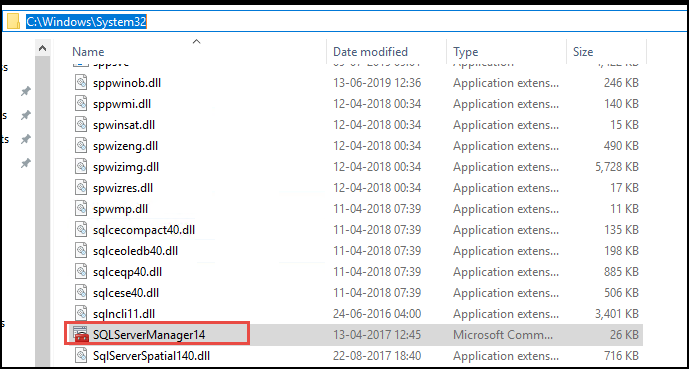The width and height of the screenshot is (689, 369).
Task: Click file name sqlncli11.dll
Action: [124, 314]
